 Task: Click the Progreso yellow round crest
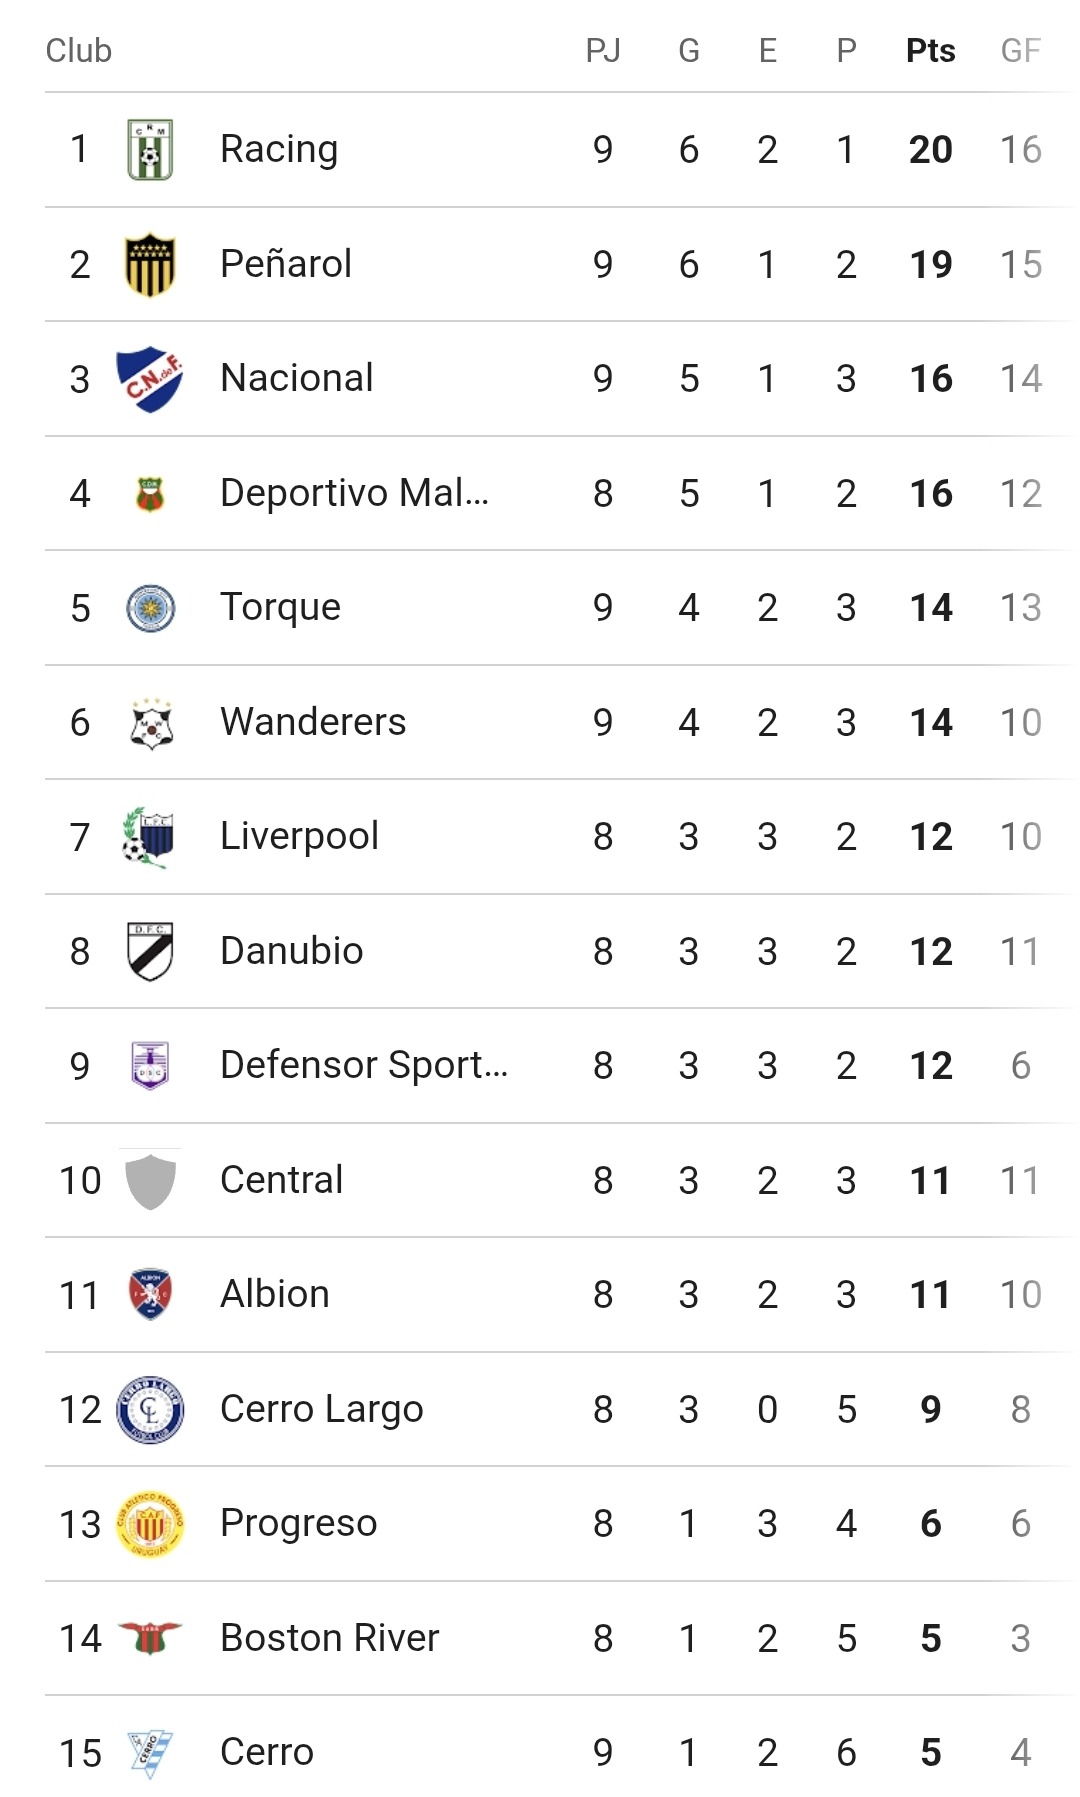pyautogui.click(x=150, y=1524)
